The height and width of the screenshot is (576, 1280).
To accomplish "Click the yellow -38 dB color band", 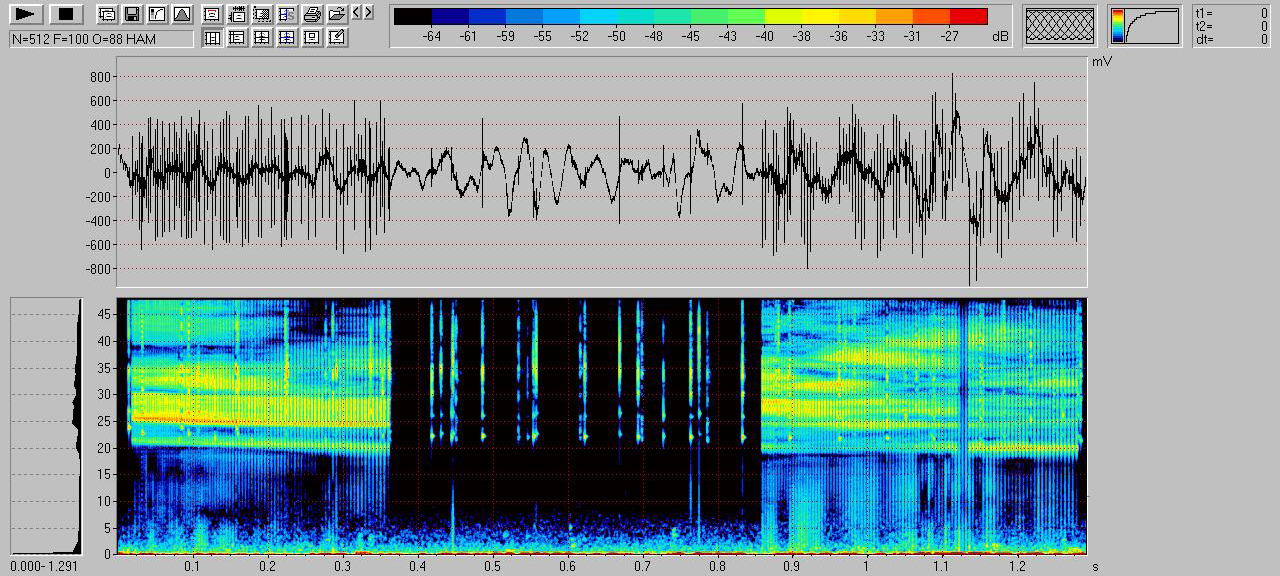I will [801, 16].
